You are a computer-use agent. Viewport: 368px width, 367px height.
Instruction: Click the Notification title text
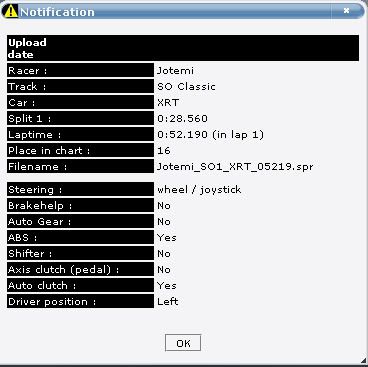57,12
